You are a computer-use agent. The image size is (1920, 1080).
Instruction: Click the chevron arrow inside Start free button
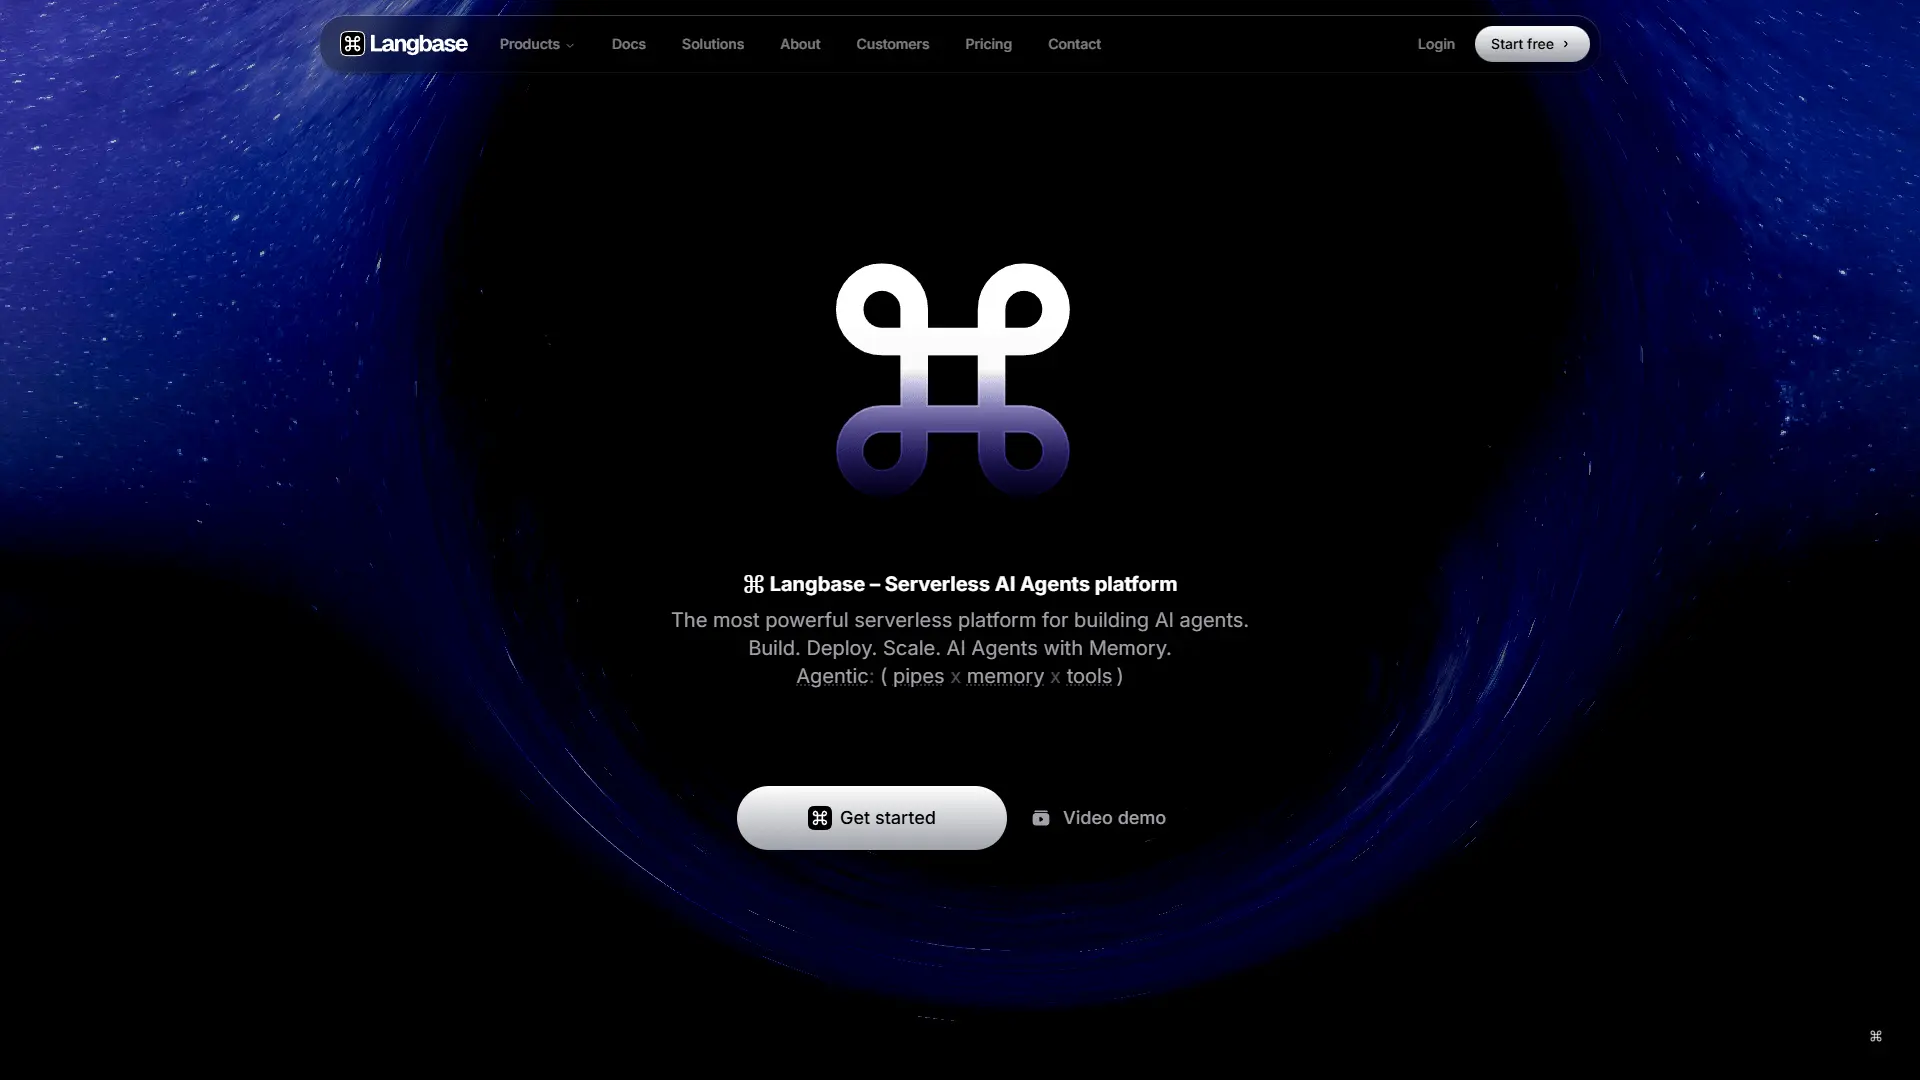[x=1565, y=44]
